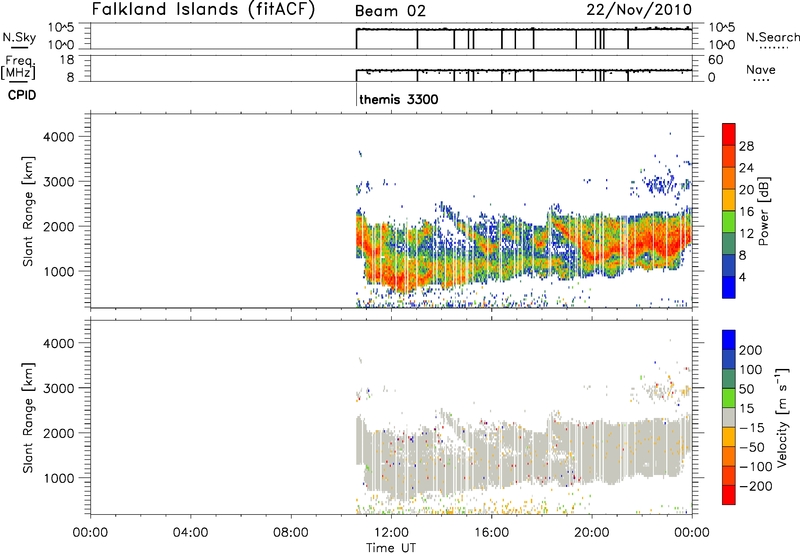
Task: Click the '18' tick on frequency axis
Action: tap(67, 60)
